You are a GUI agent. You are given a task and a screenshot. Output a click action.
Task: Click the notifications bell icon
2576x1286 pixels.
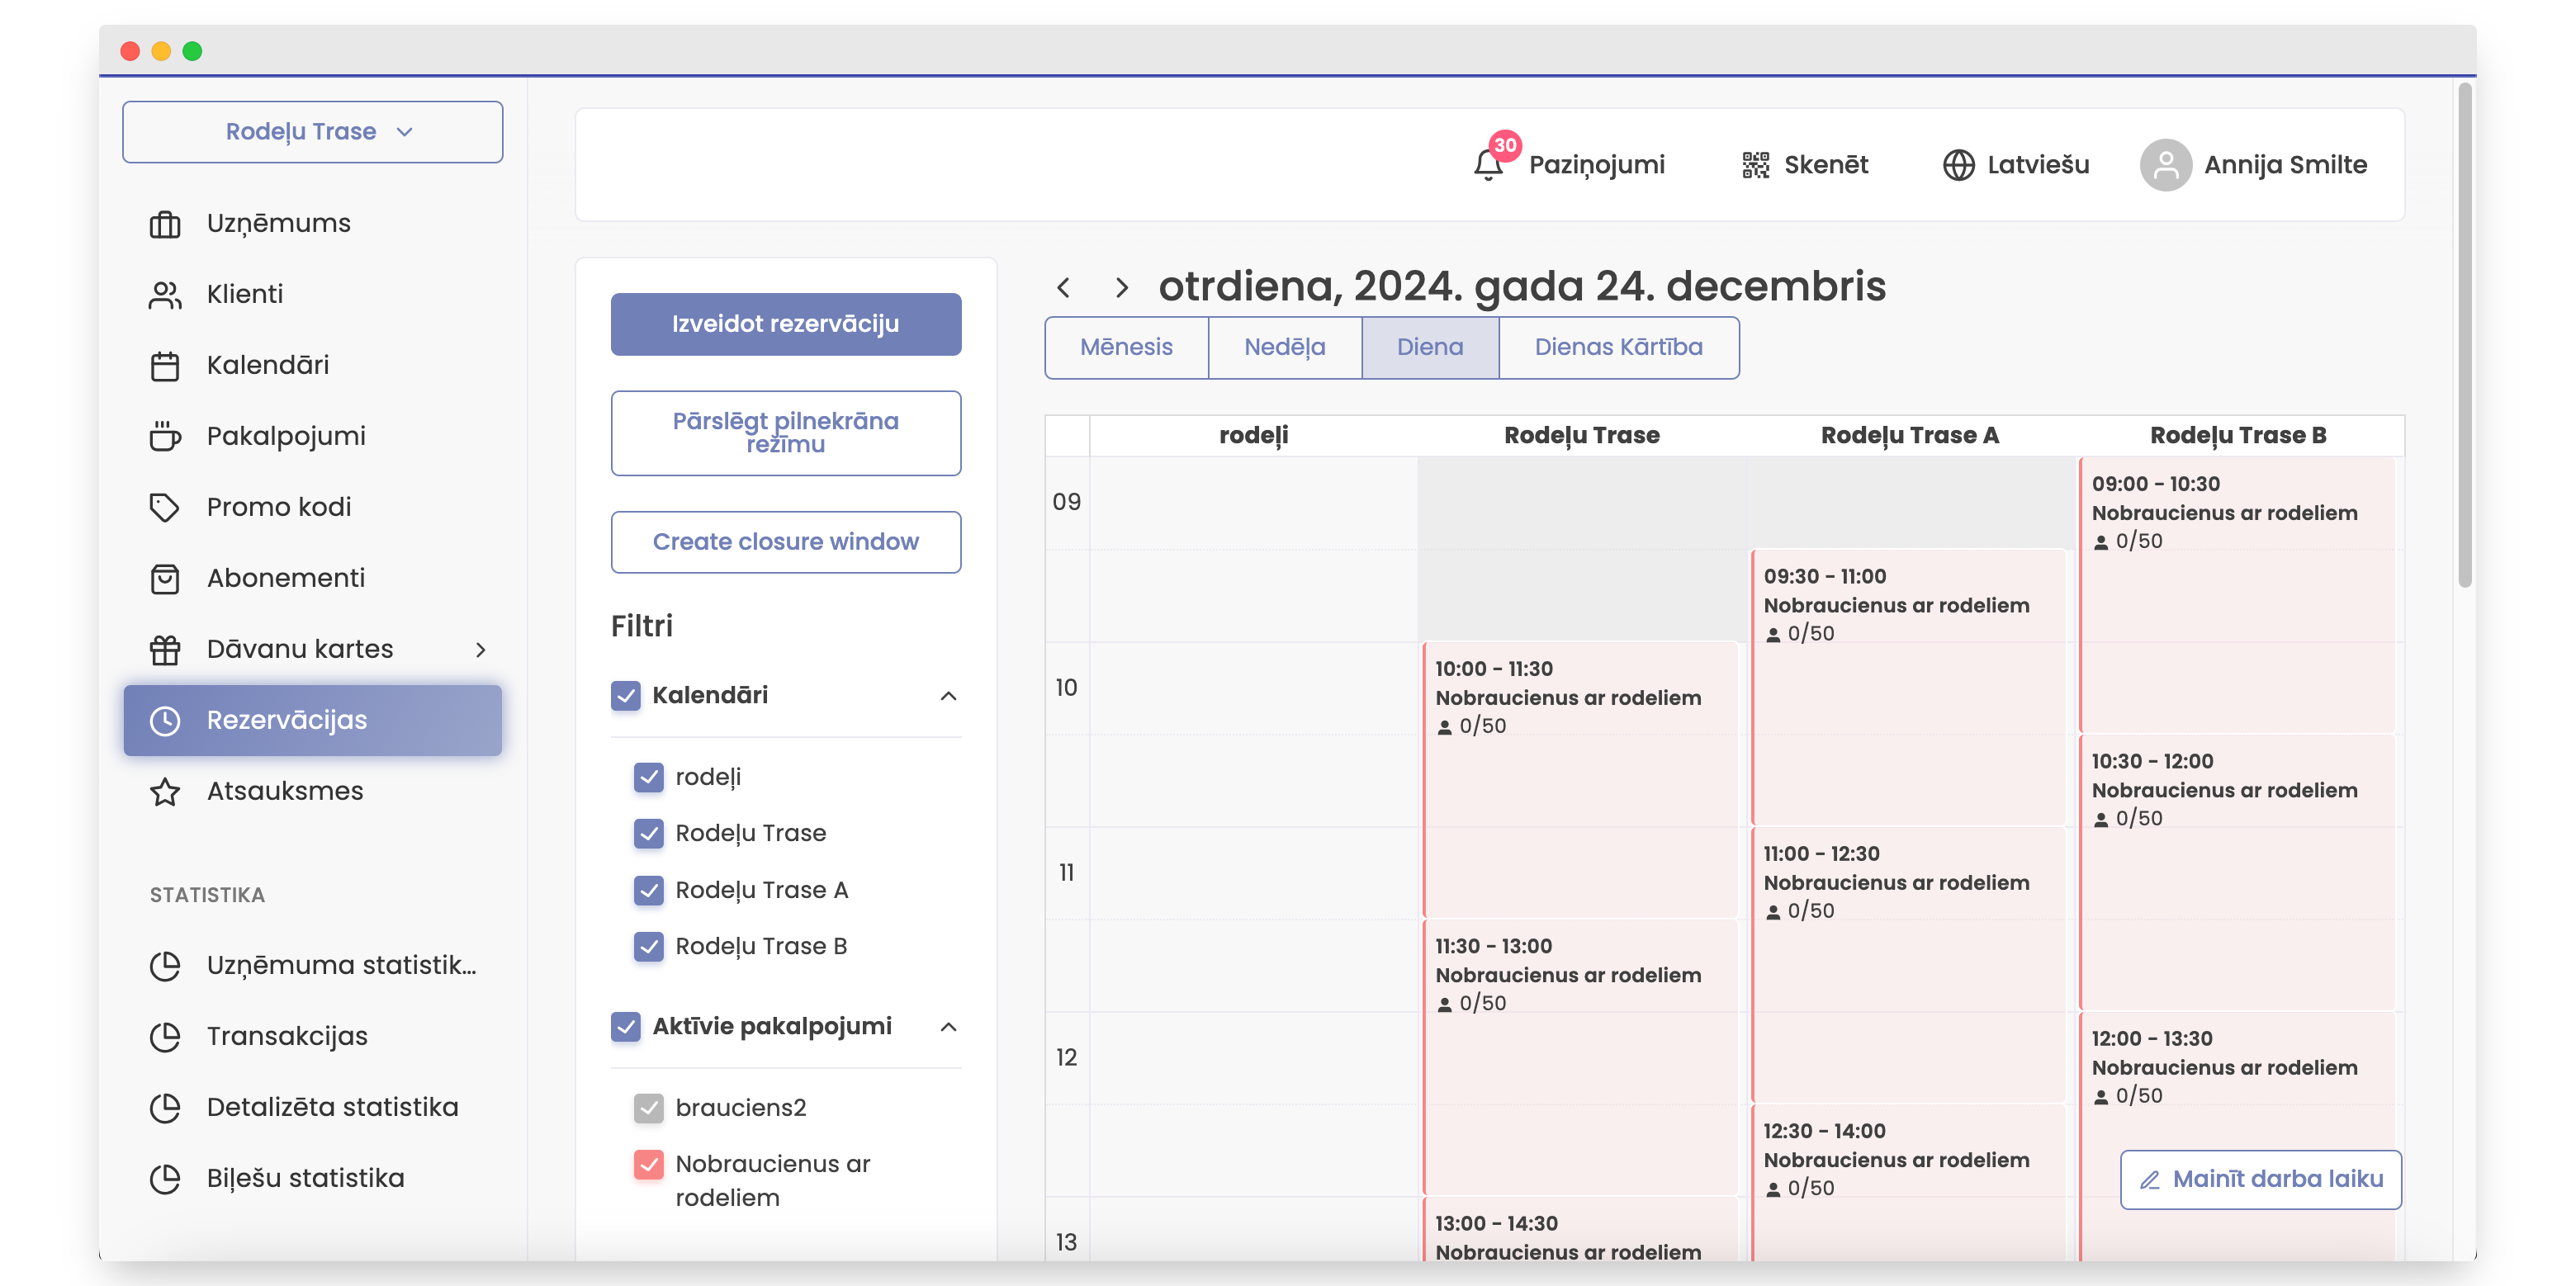click(1488, 165)
